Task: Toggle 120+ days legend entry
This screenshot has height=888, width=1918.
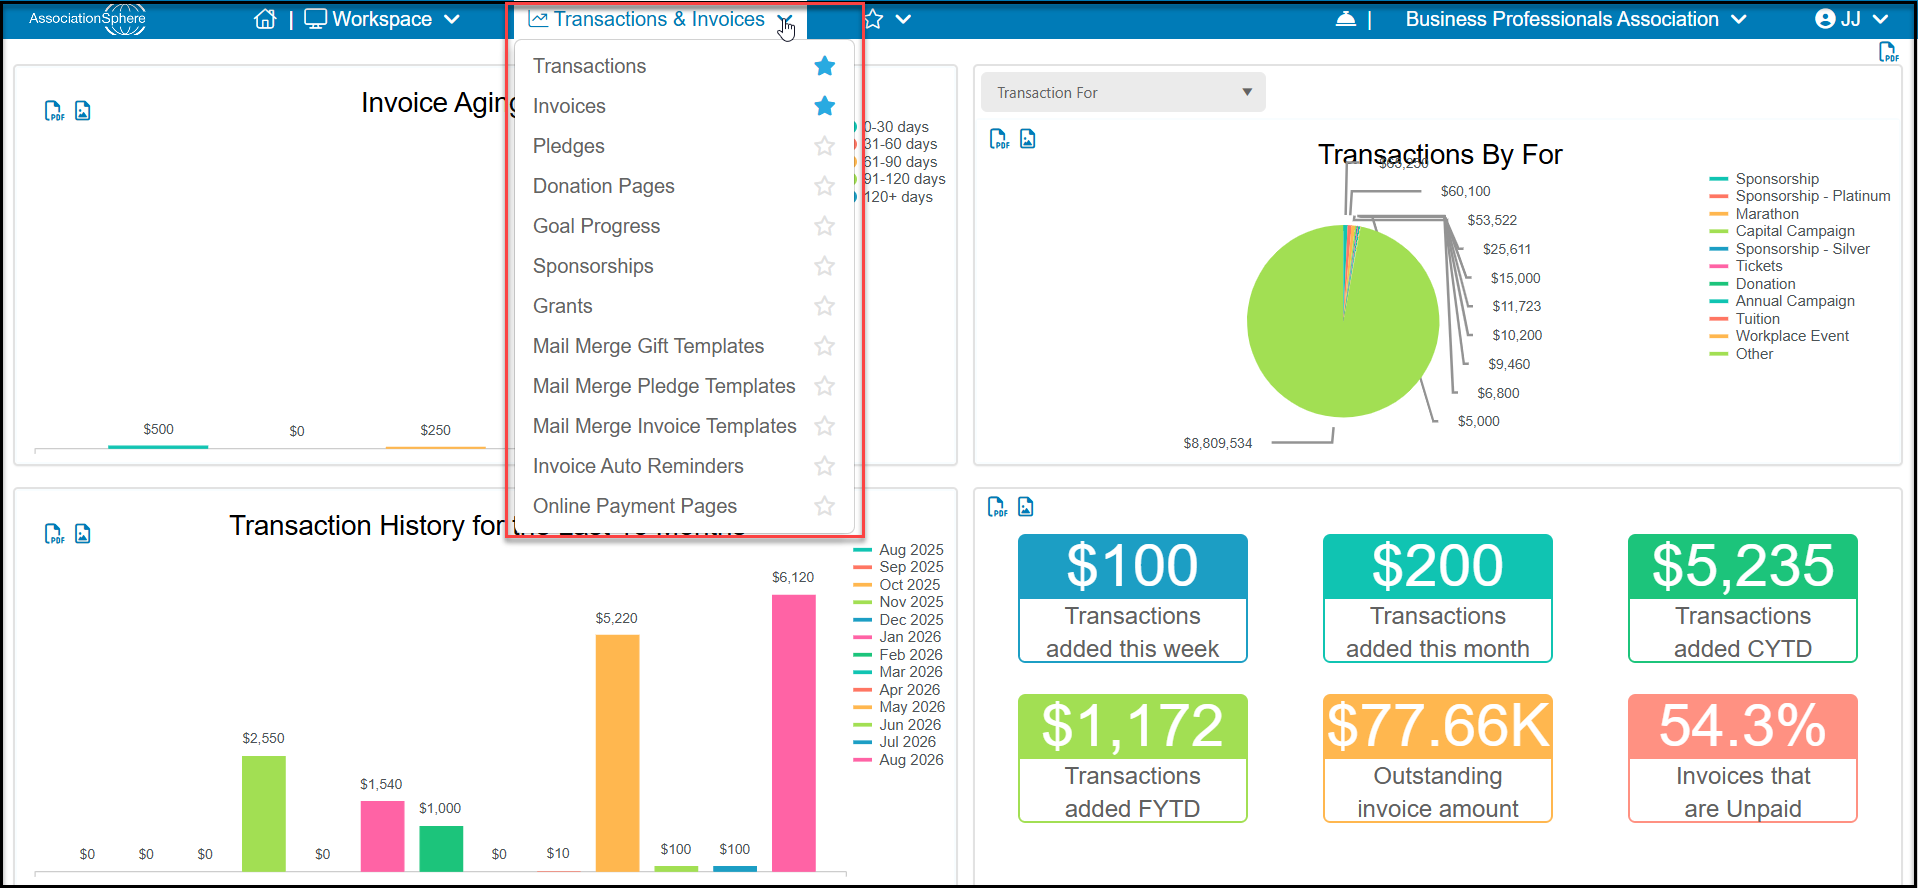Action: (x=894, y=197)
